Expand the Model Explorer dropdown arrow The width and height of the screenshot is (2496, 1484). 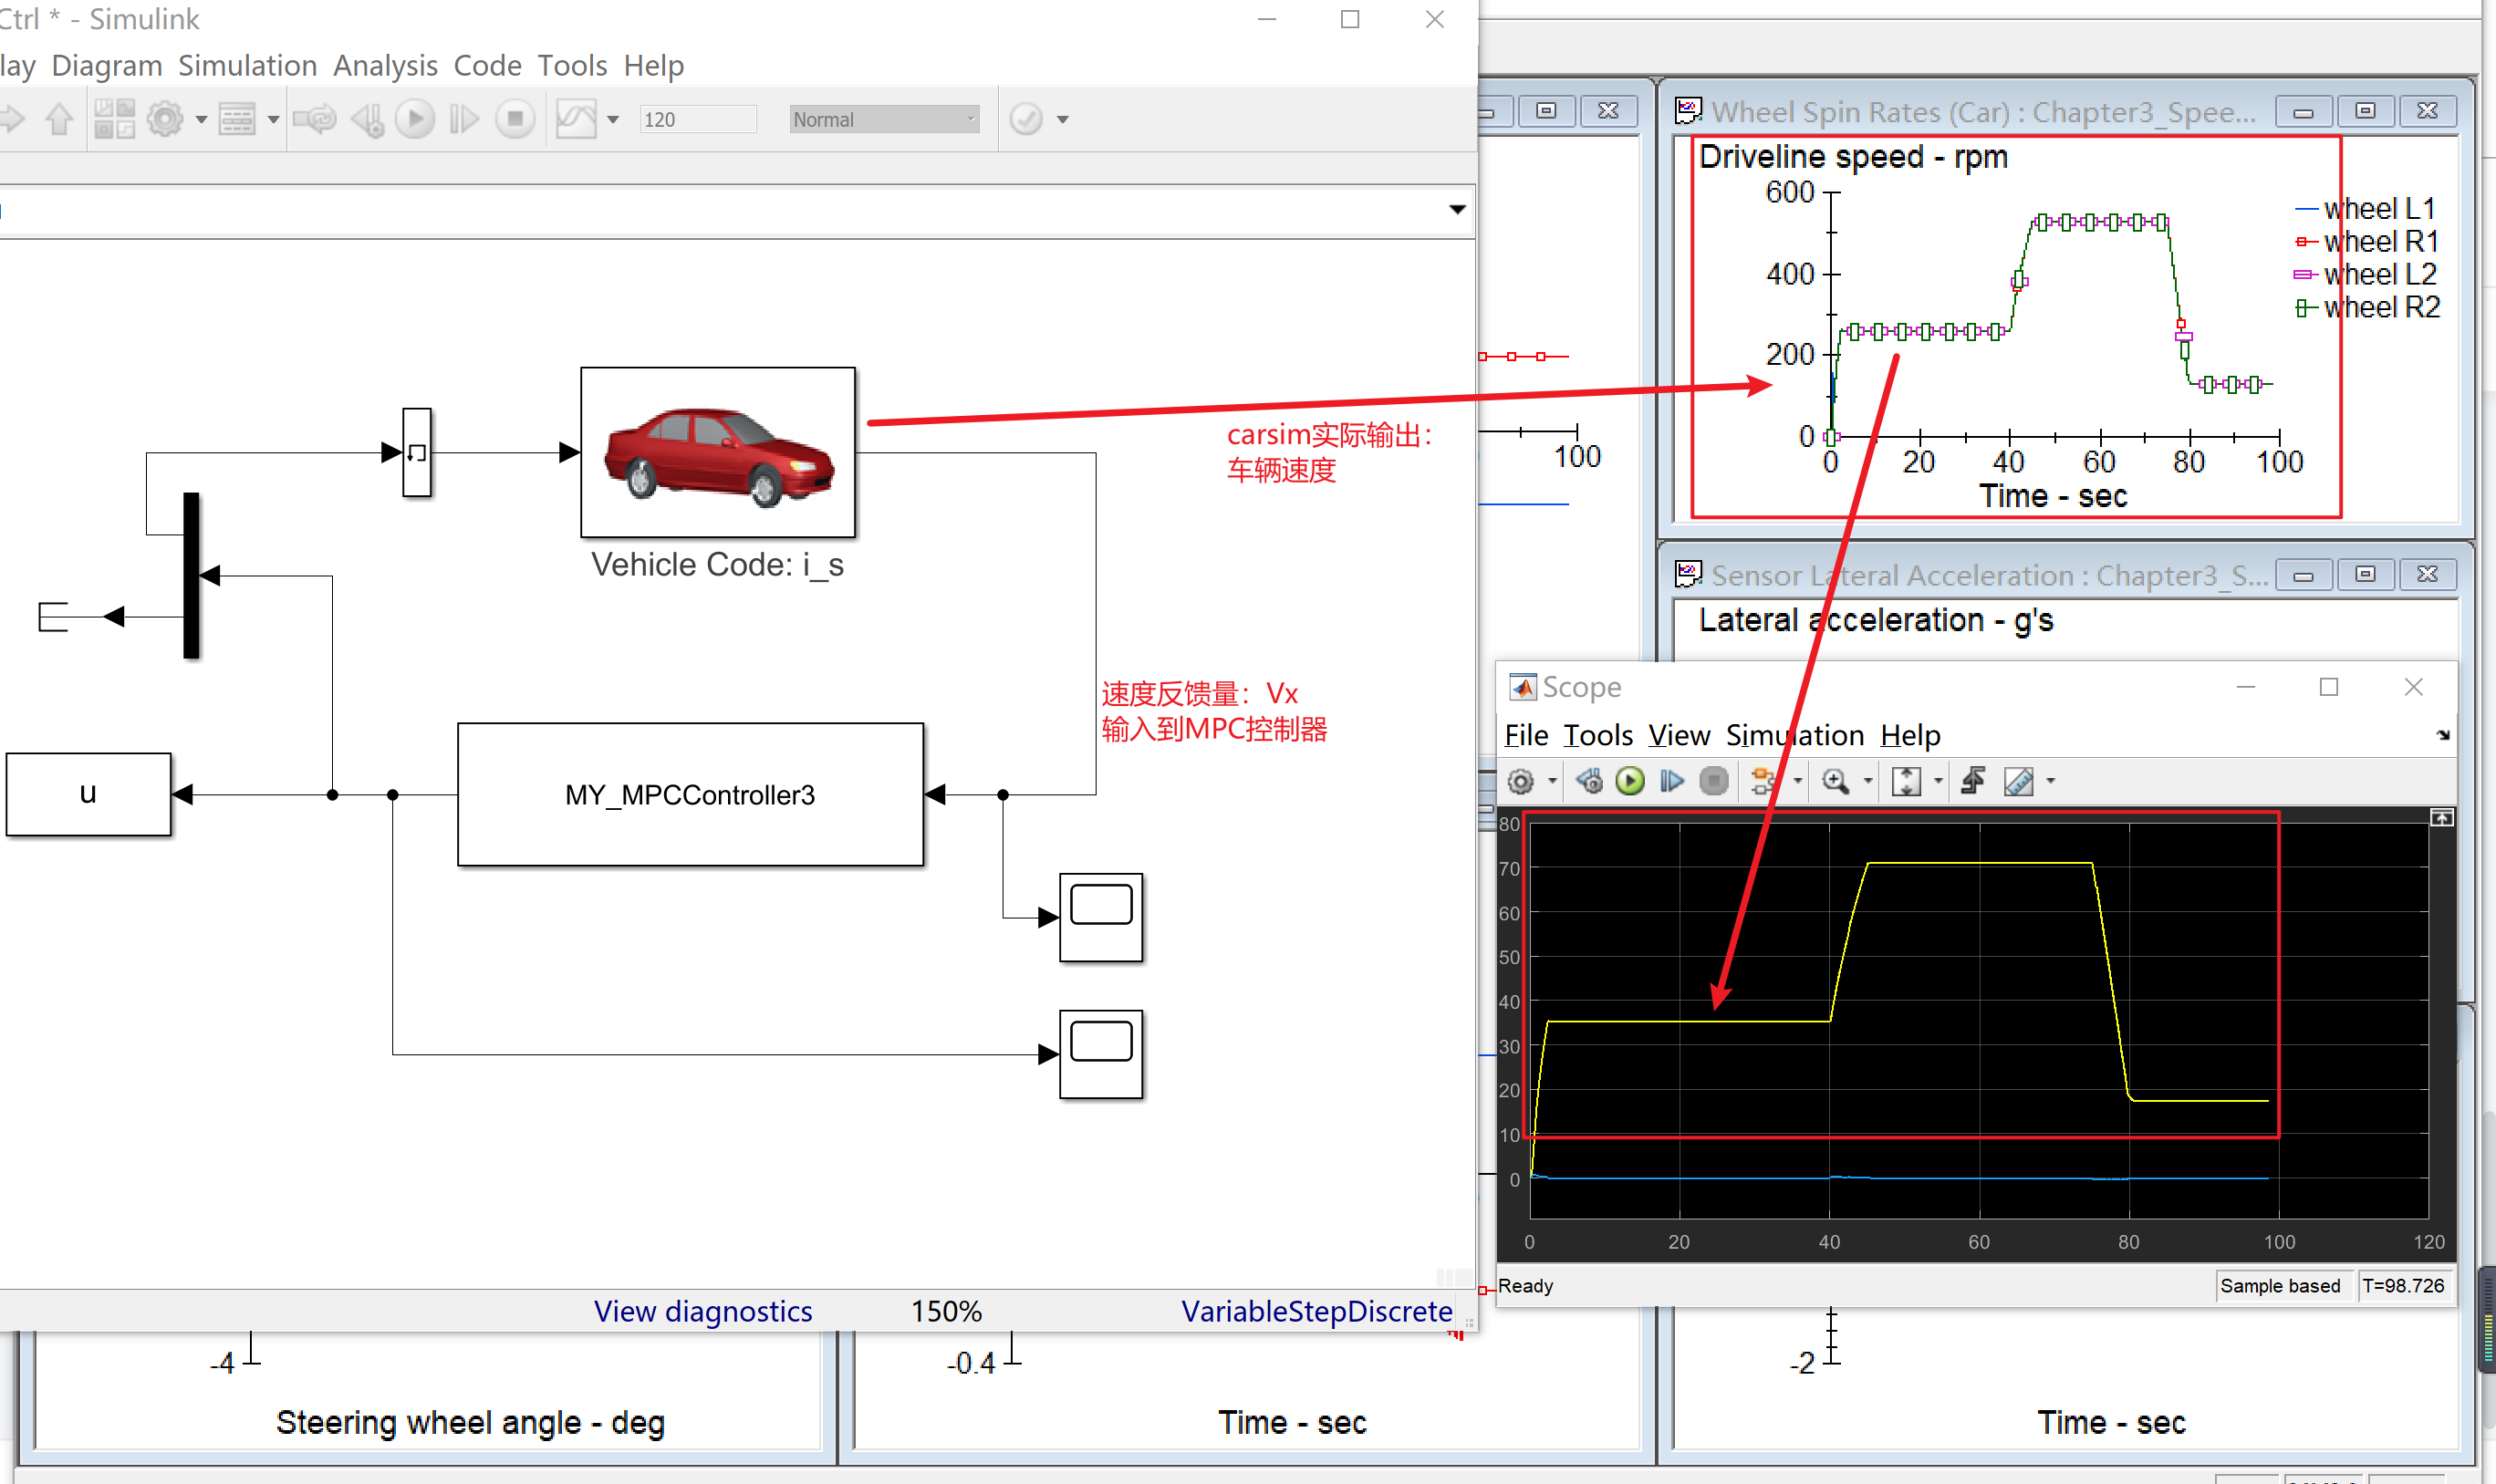point(273,120)
